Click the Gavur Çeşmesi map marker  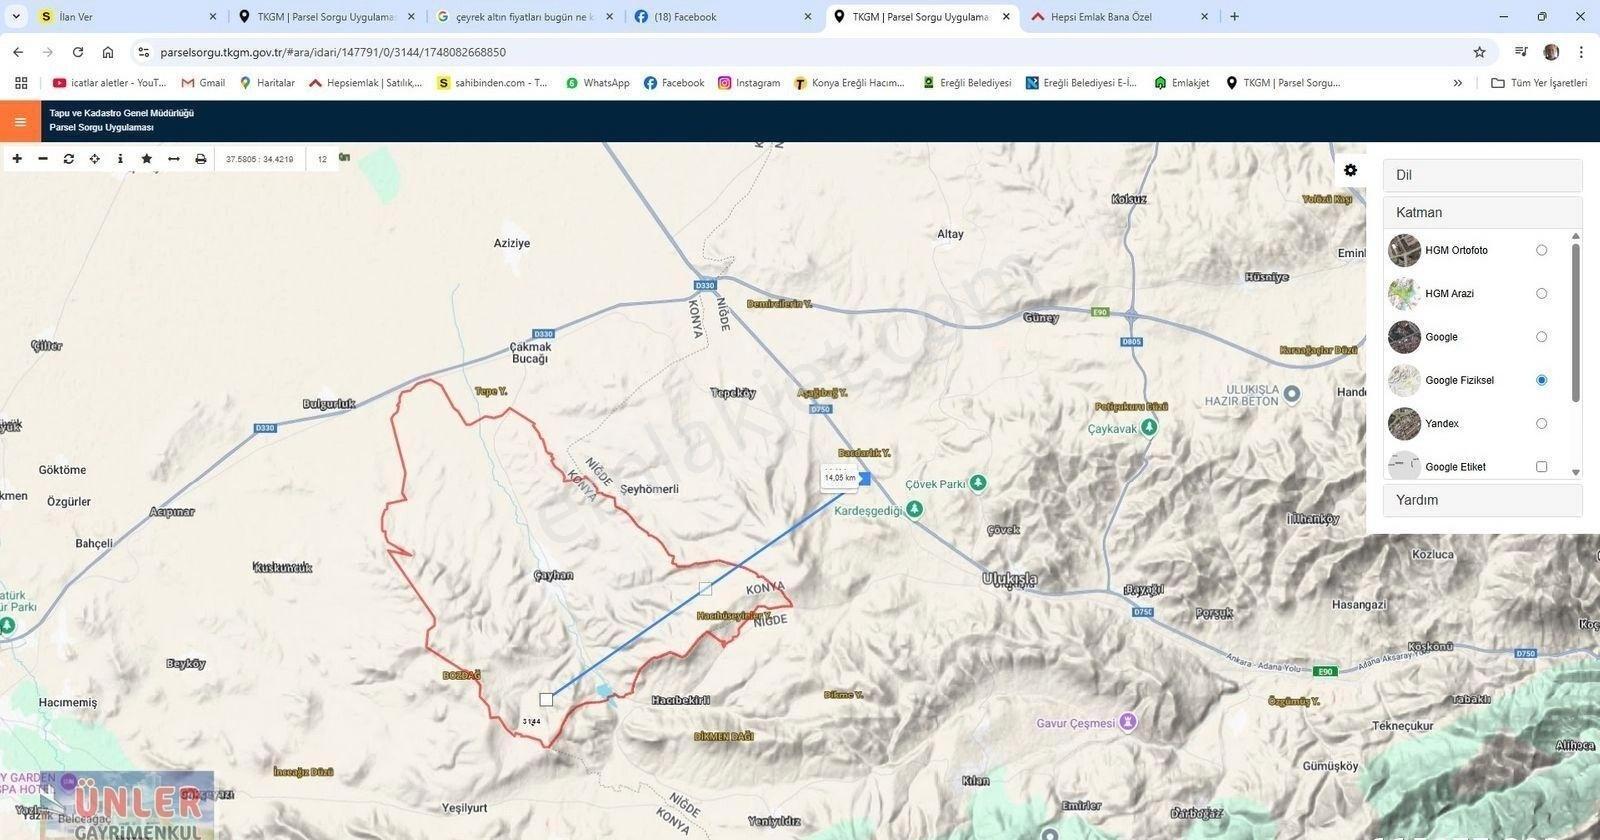tap(1129, 722)
